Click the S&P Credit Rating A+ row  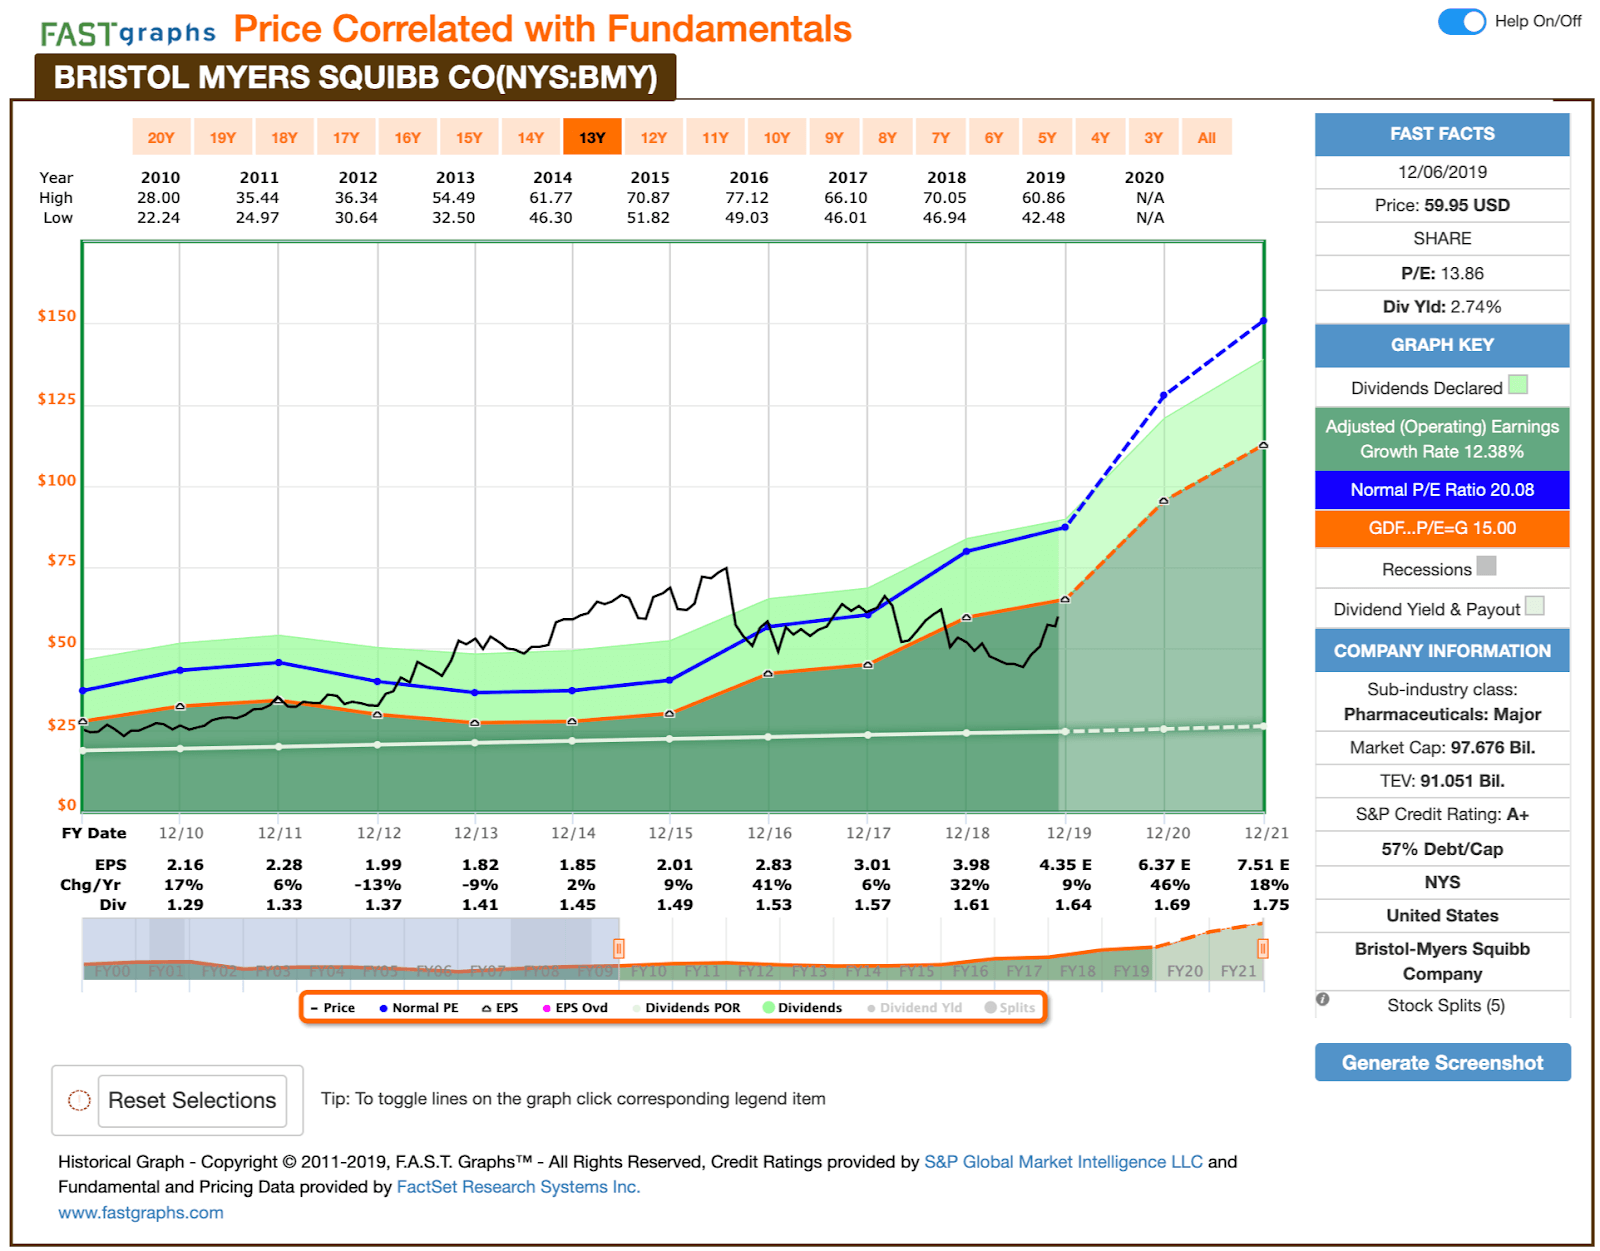pyautogui.click(x=1442, y=814)
